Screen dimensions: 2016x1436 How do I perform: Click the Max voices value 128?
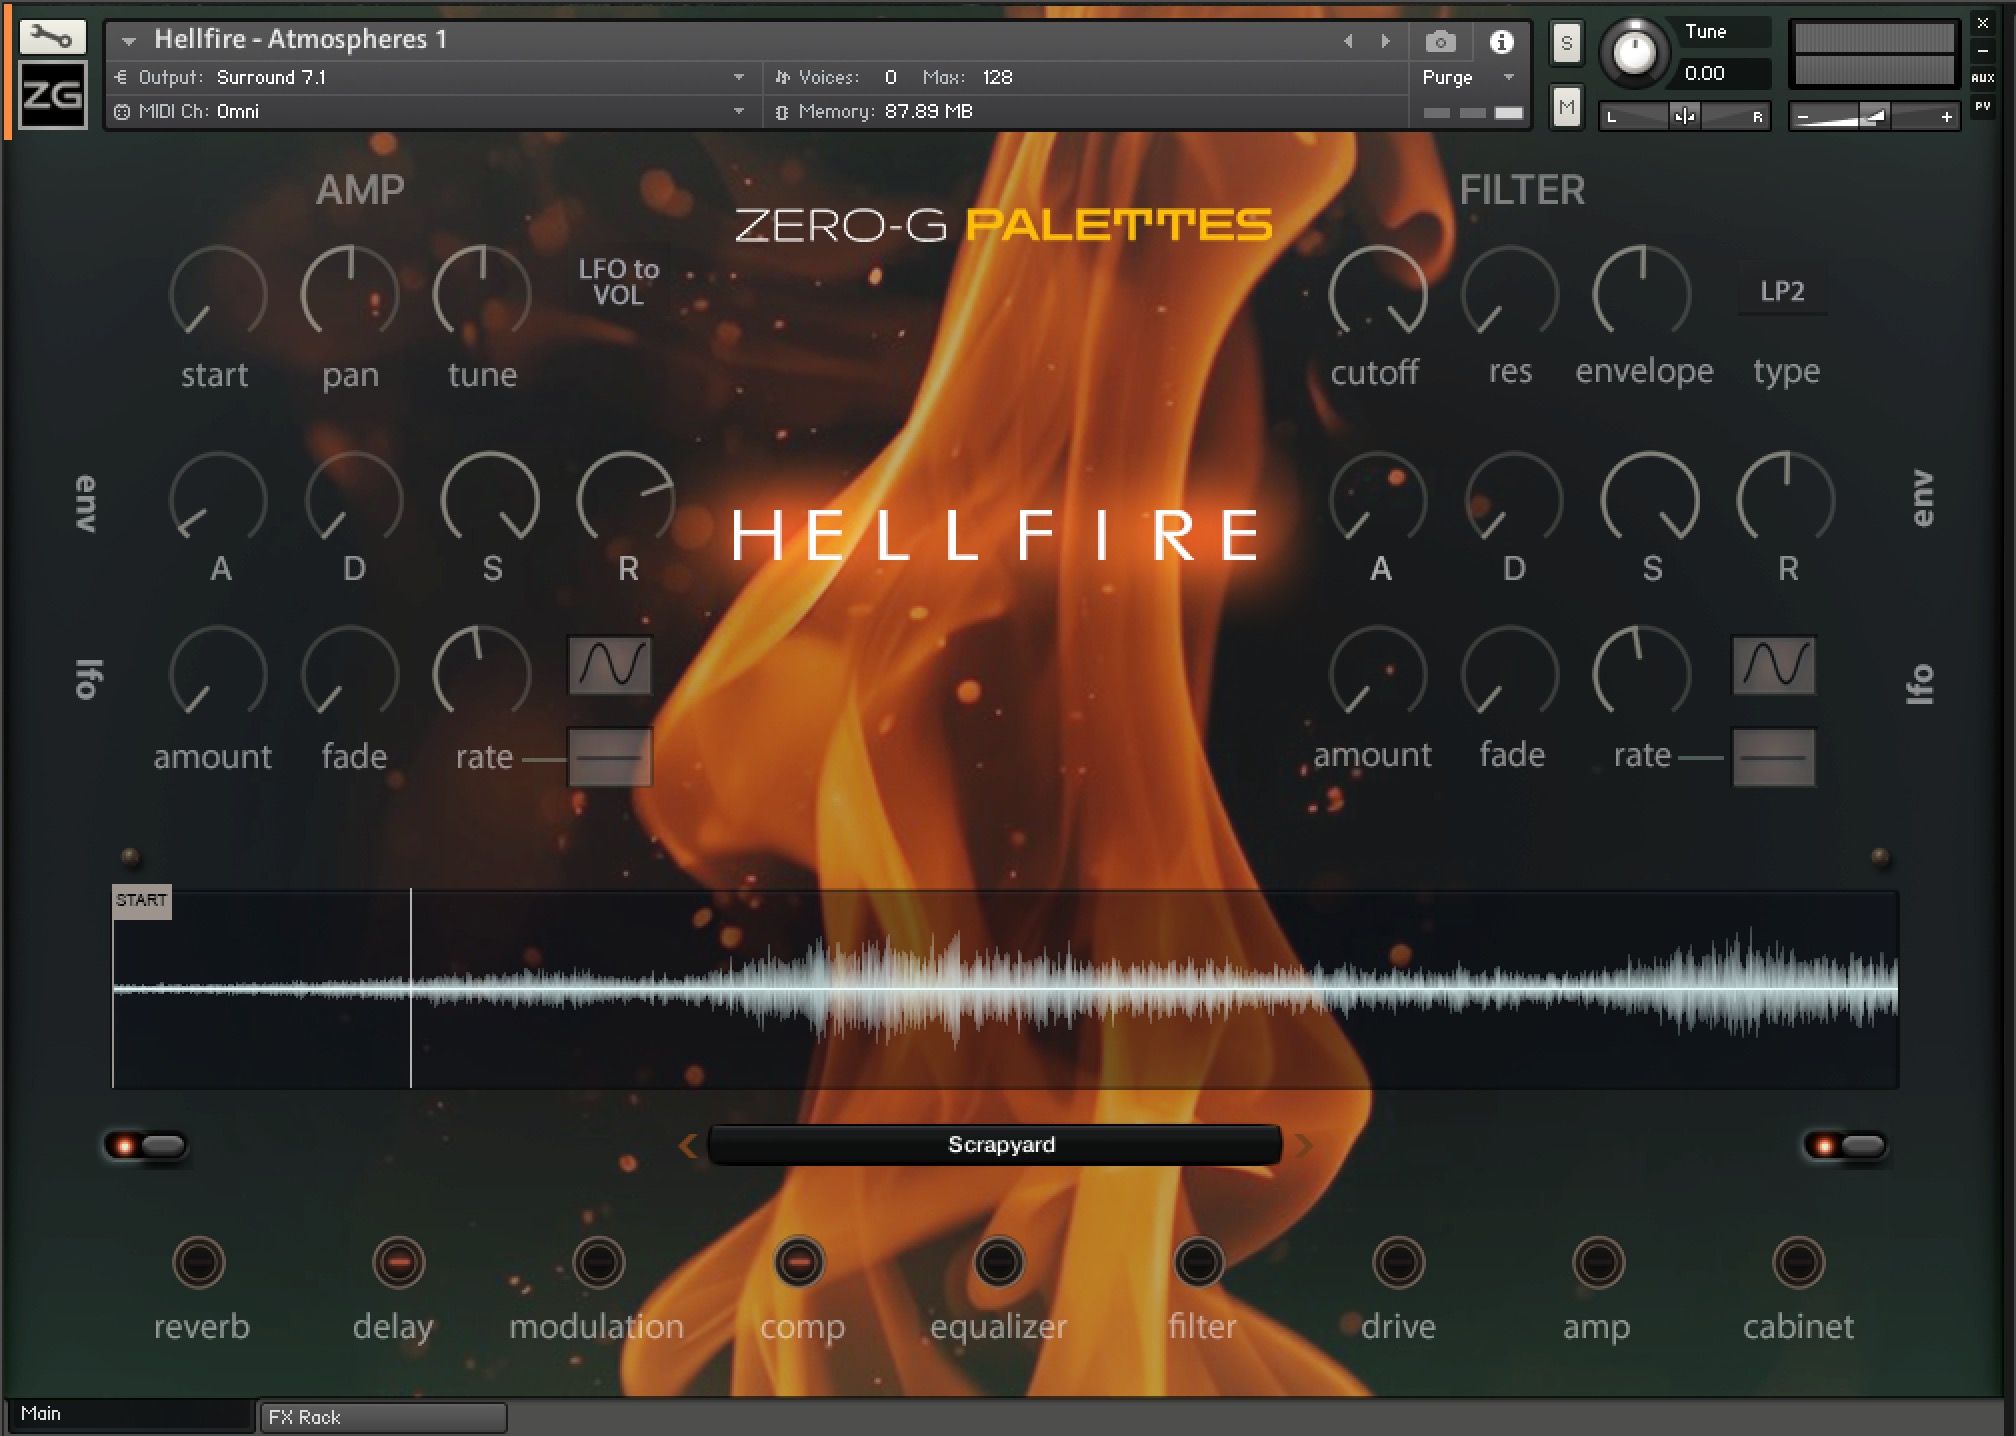[x=997, y=77]
